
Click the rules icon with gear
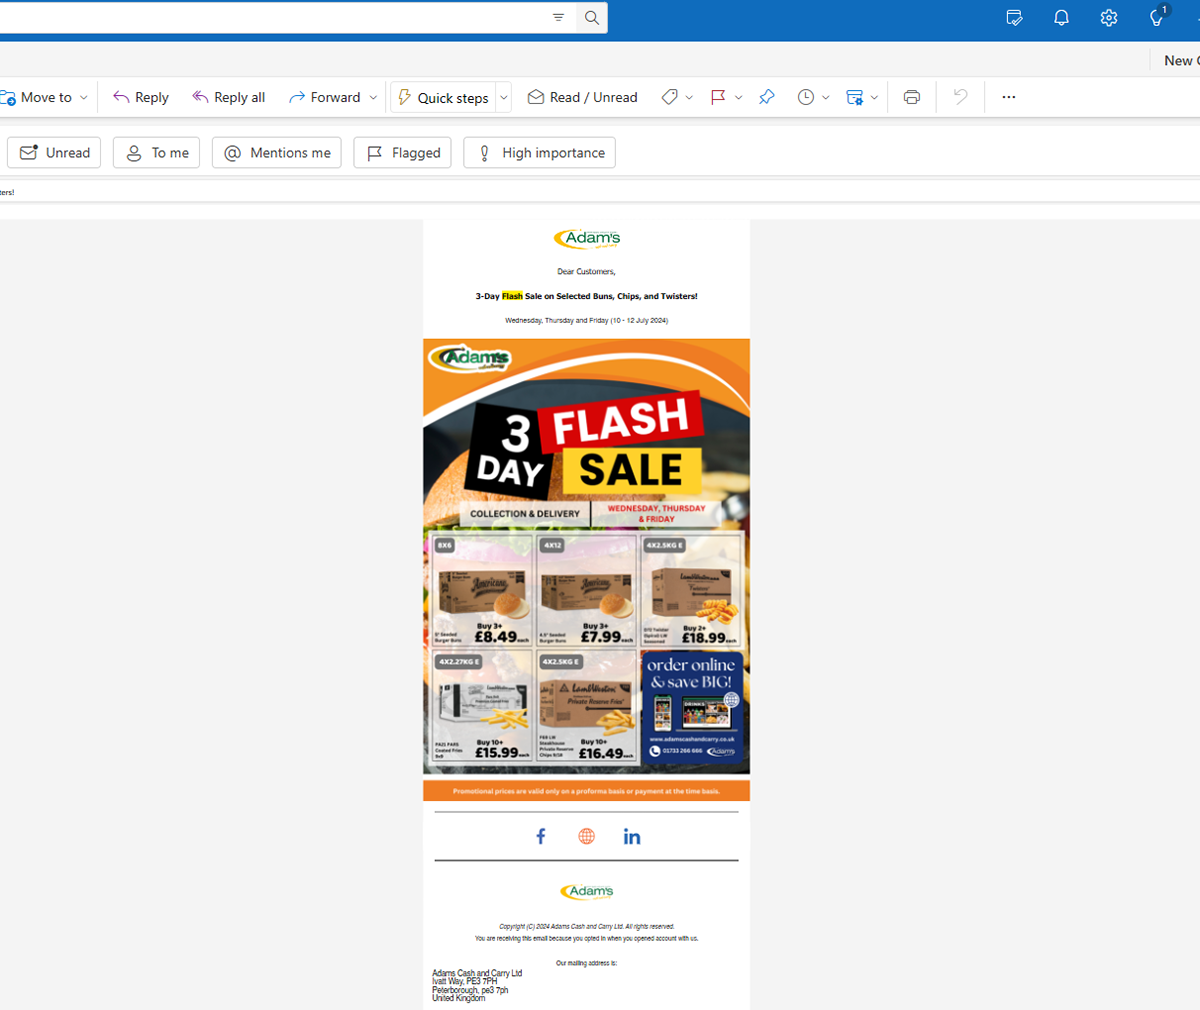click(854, 97)
